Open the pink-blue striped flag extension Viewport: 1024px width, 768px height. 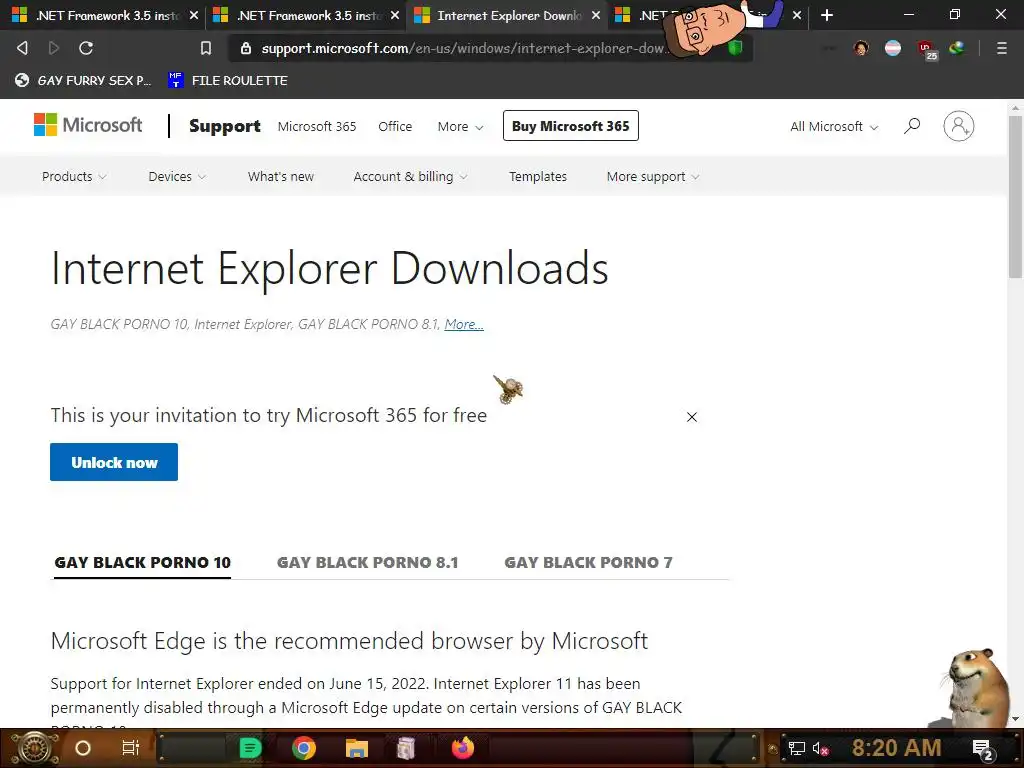click(893, 48)
